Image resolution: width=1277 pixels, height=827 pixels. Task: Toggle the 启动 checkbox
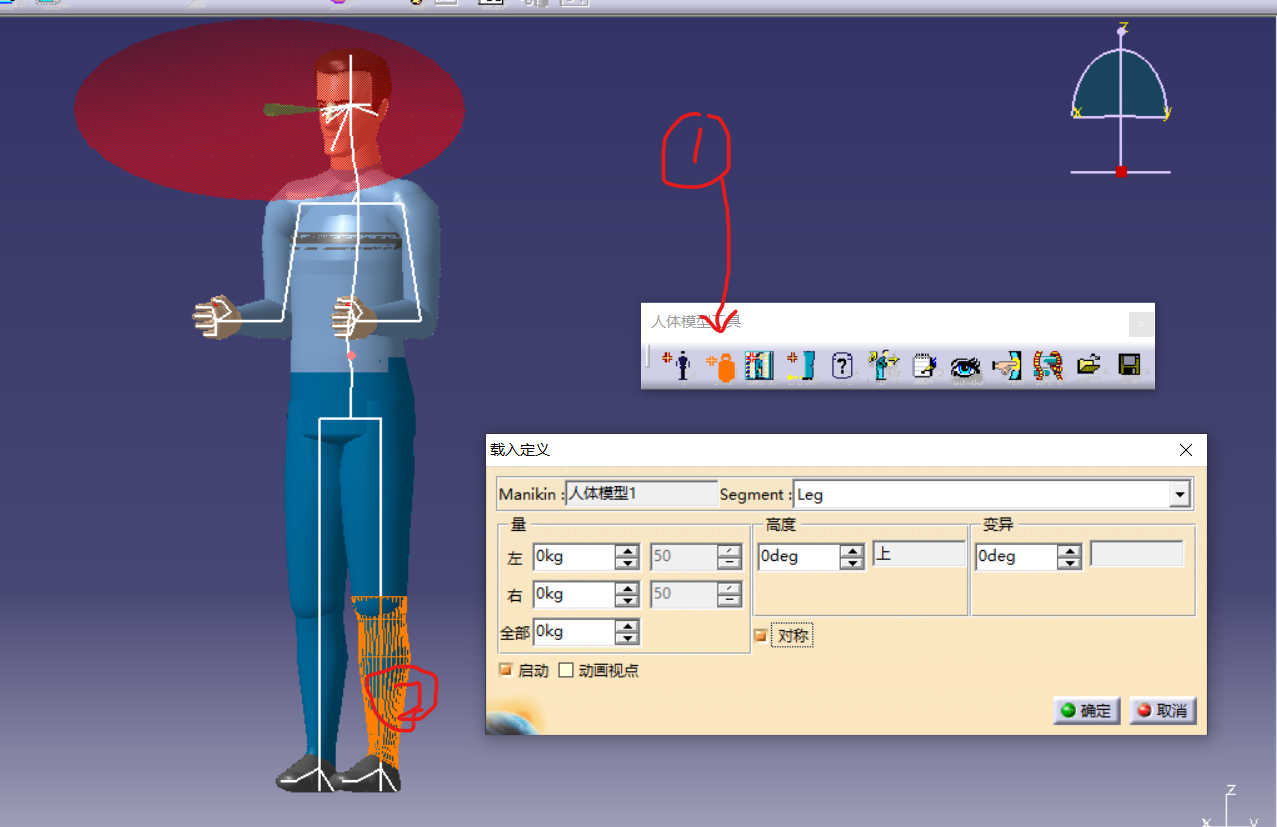[x=505, y=670]
